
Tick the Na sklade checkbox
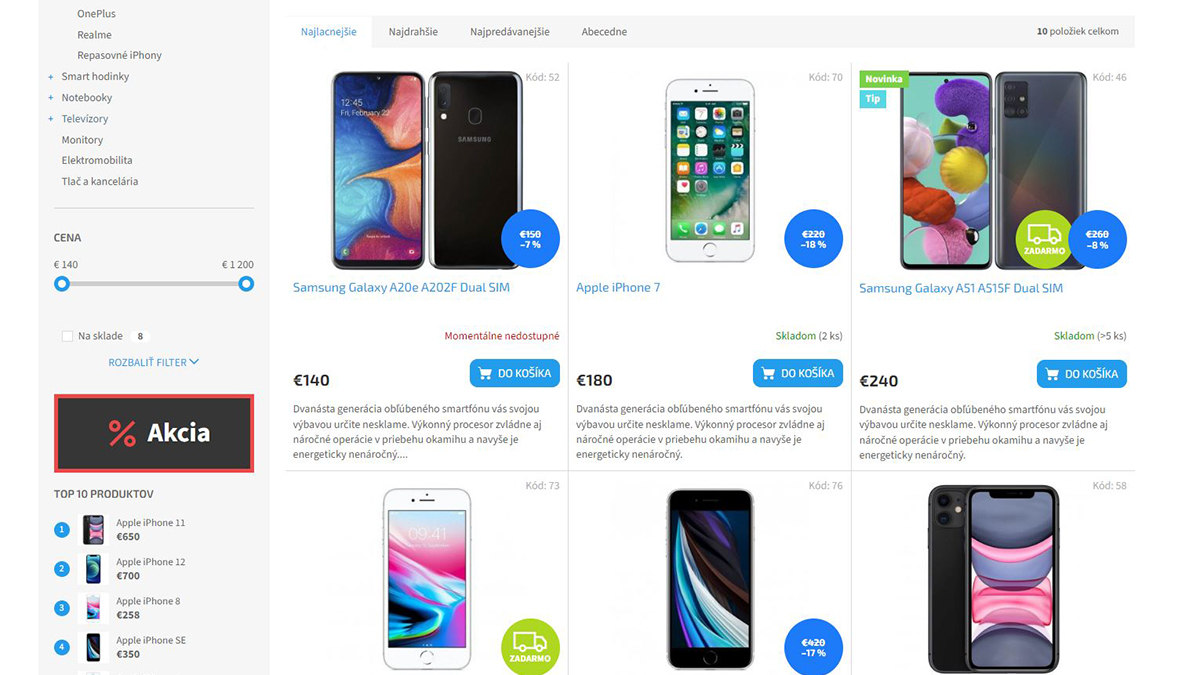coord(67,337)
